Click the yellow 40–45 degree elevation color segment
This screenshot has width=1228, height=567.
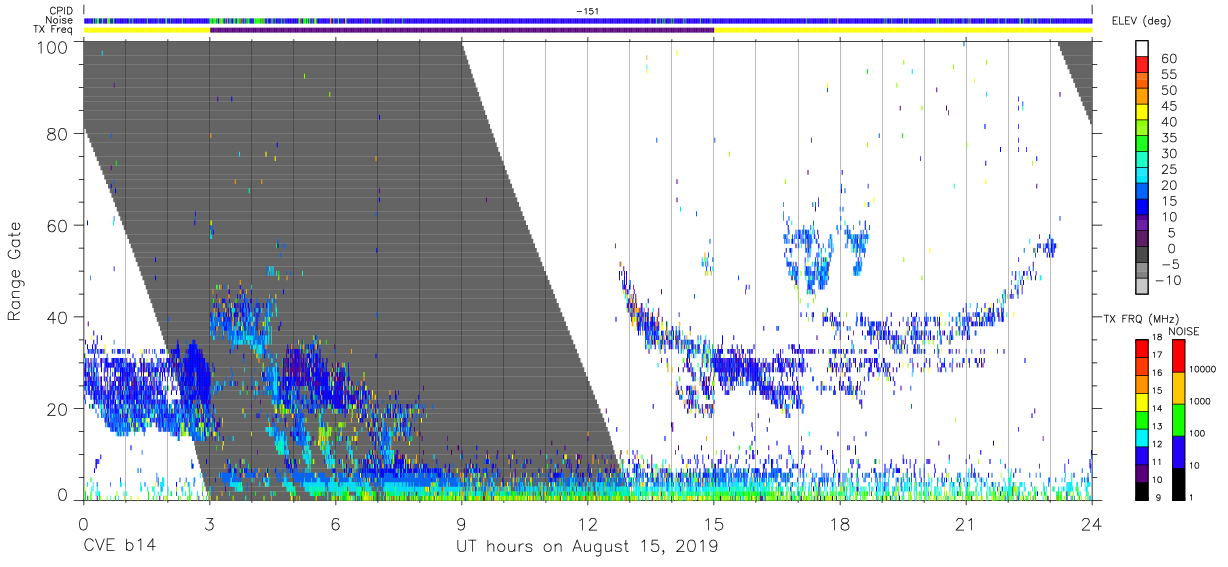(x=1144, y=114)
